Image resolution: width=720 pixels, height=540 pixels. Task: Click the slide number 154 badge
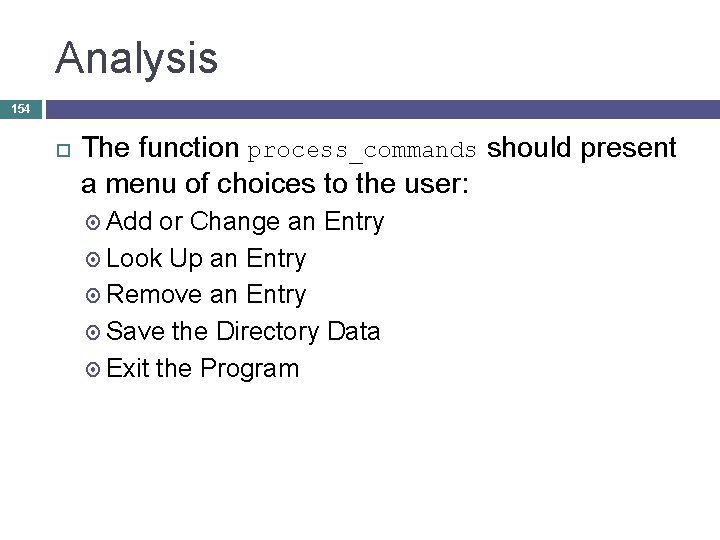pyautogui.click(x=21, y=108)
